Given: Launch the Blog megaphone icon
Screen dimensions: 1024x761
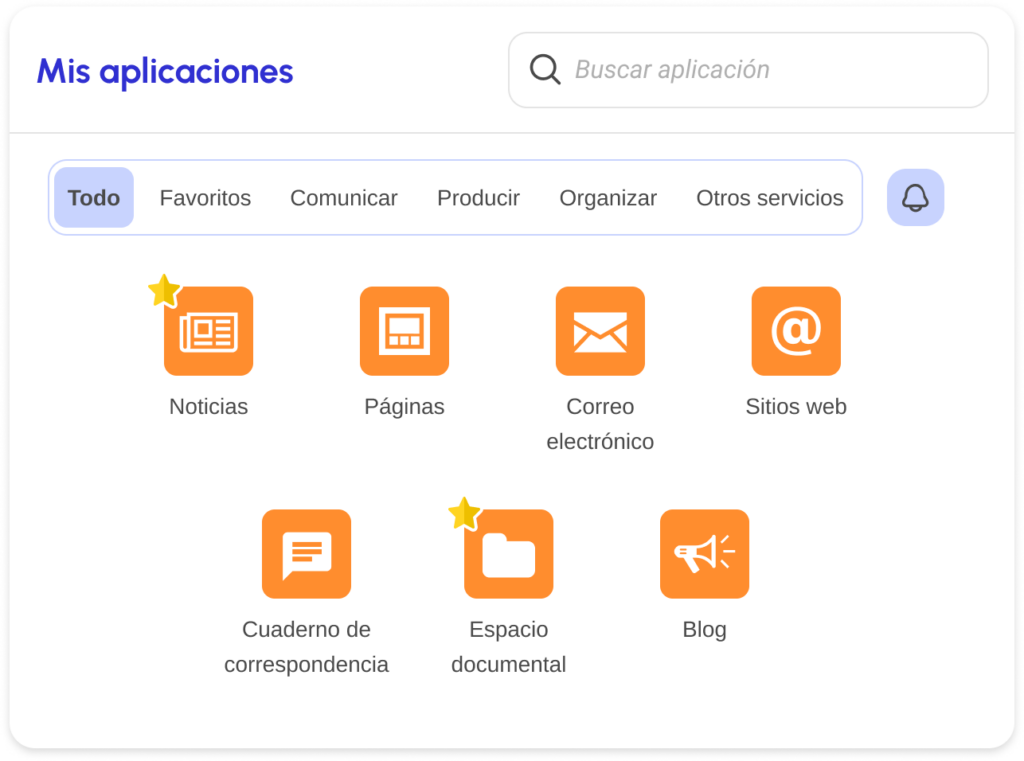Looking at the screenshot, I should click(x=705, y=554).
